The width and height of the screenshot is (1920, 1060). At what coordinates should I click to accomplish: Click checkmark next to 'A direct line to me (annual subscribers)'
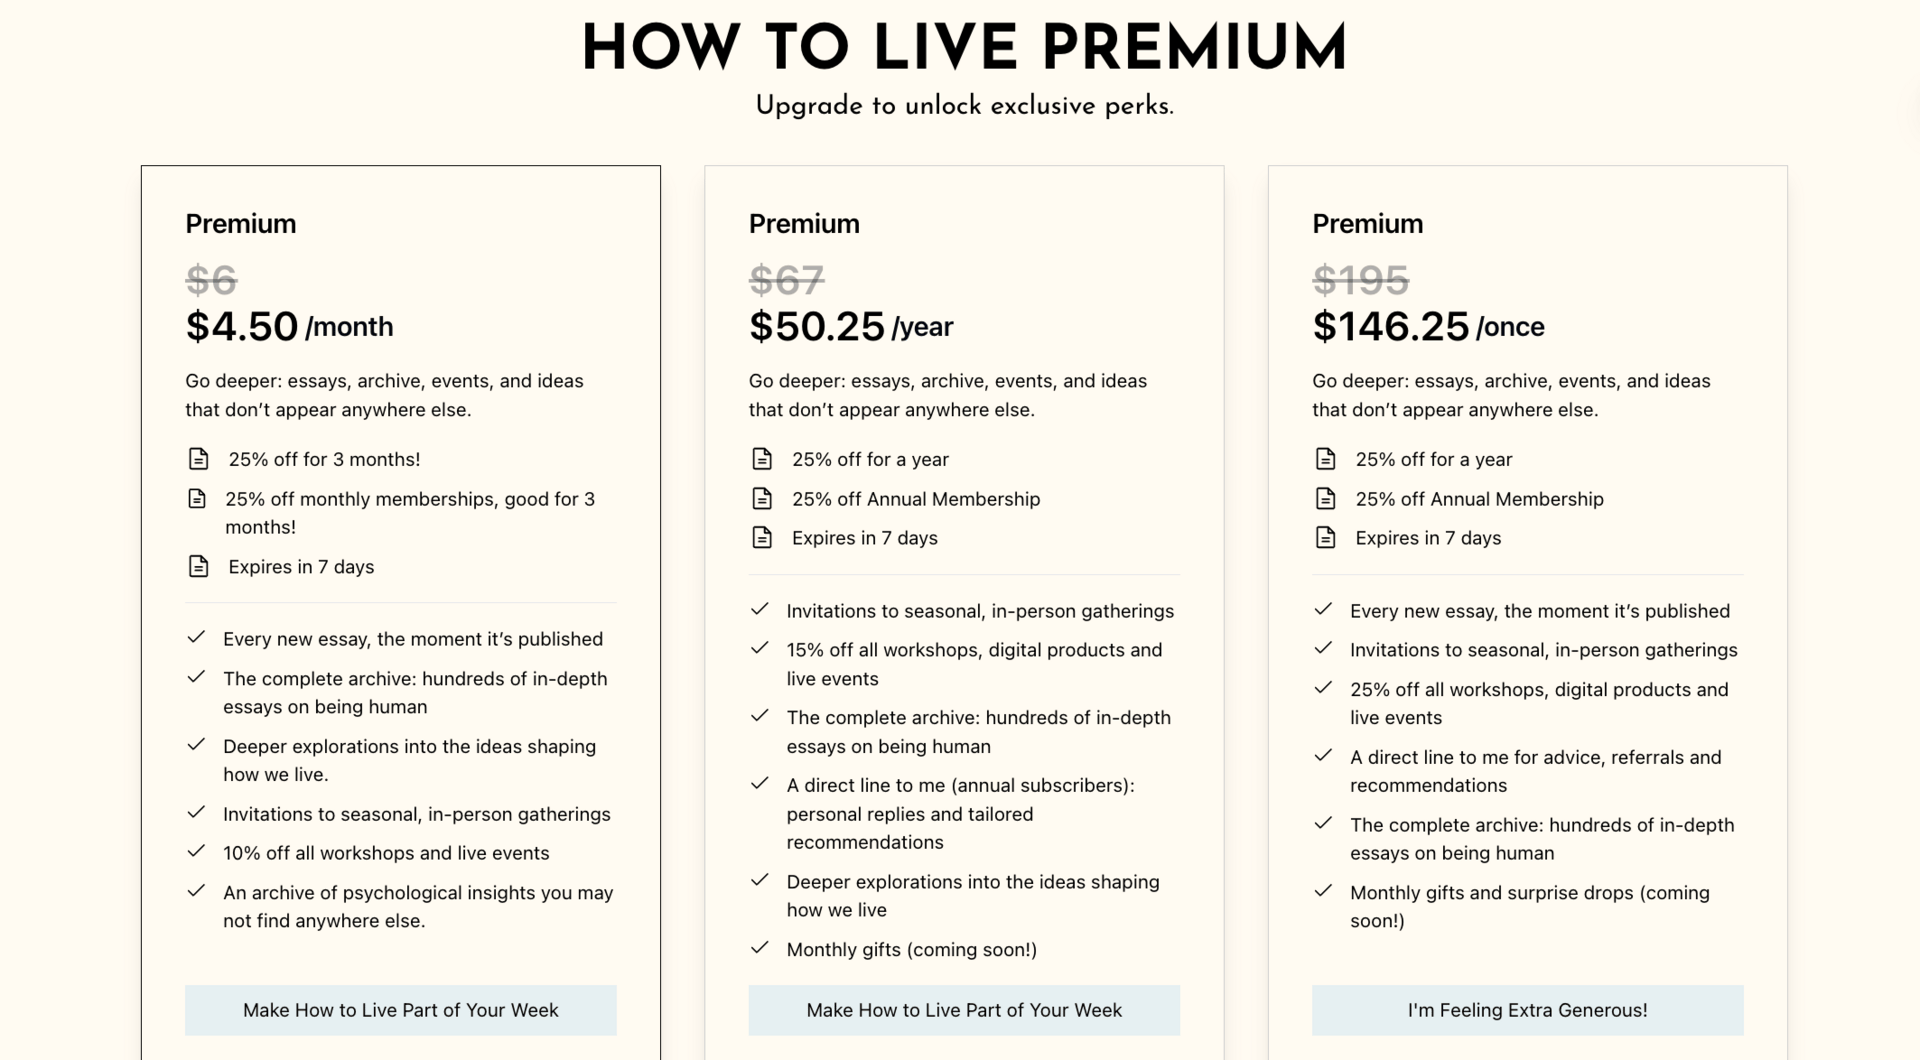coord(760,784)
